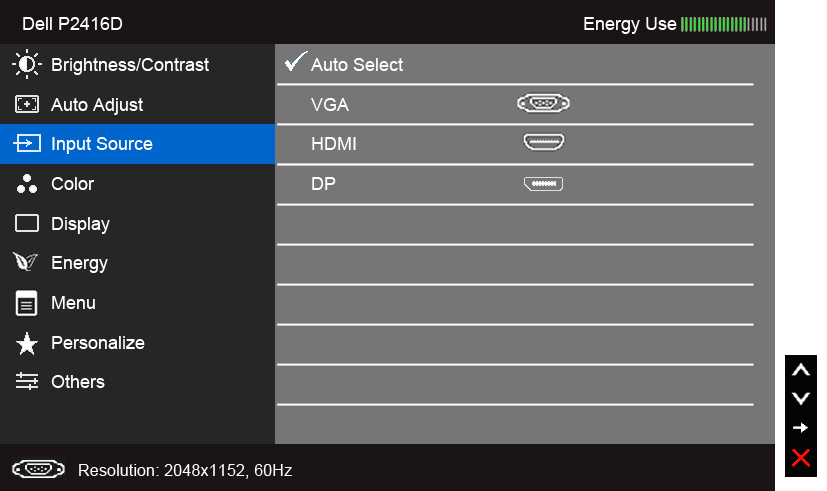Click the Personalize star icon

click(x=26, y=343)
